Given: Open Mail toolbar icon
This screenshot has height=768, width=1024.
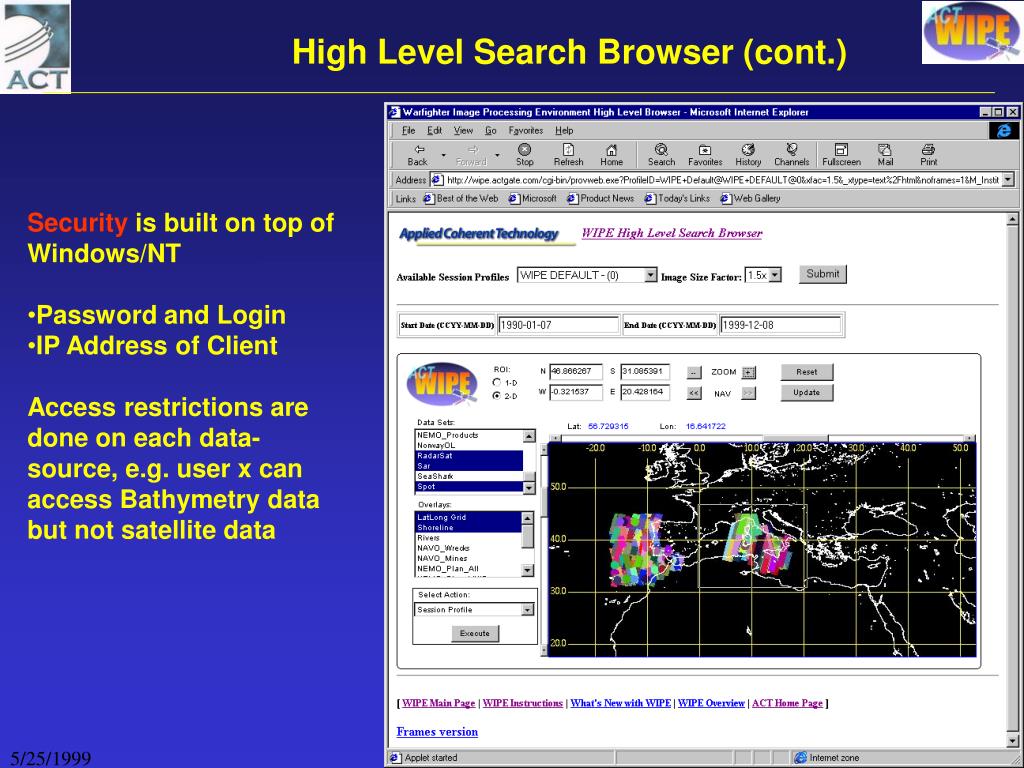Looking at the screenshot, I should coord(885,155).
